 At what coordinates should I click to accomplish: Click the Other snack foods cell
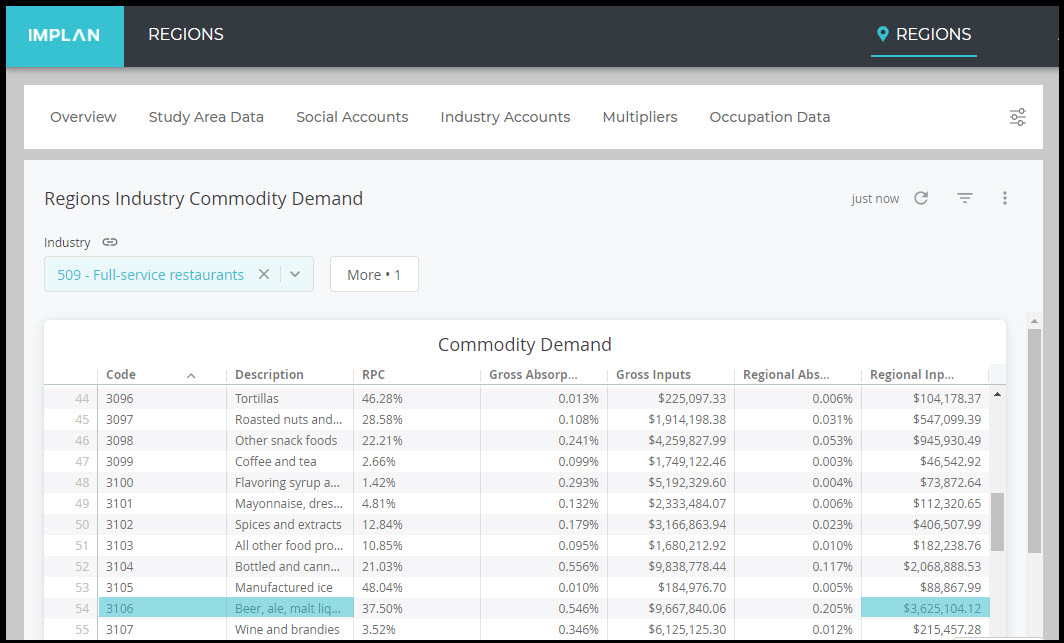click(x=290, y=440)
